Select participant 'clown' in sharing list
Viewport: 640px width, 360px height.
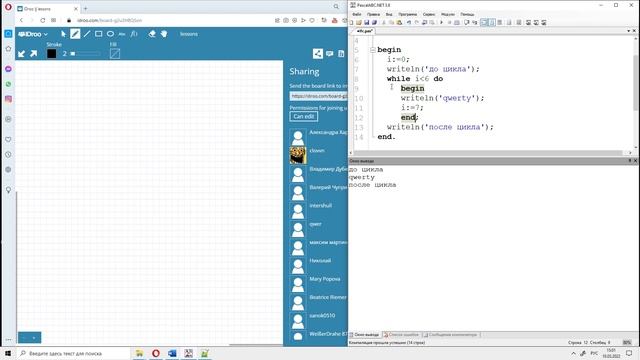click(x=318, y=151)
